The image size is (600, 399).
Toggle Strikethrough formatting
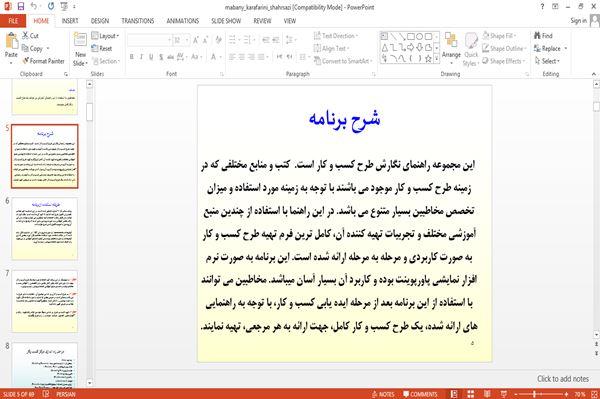(171, 57)
